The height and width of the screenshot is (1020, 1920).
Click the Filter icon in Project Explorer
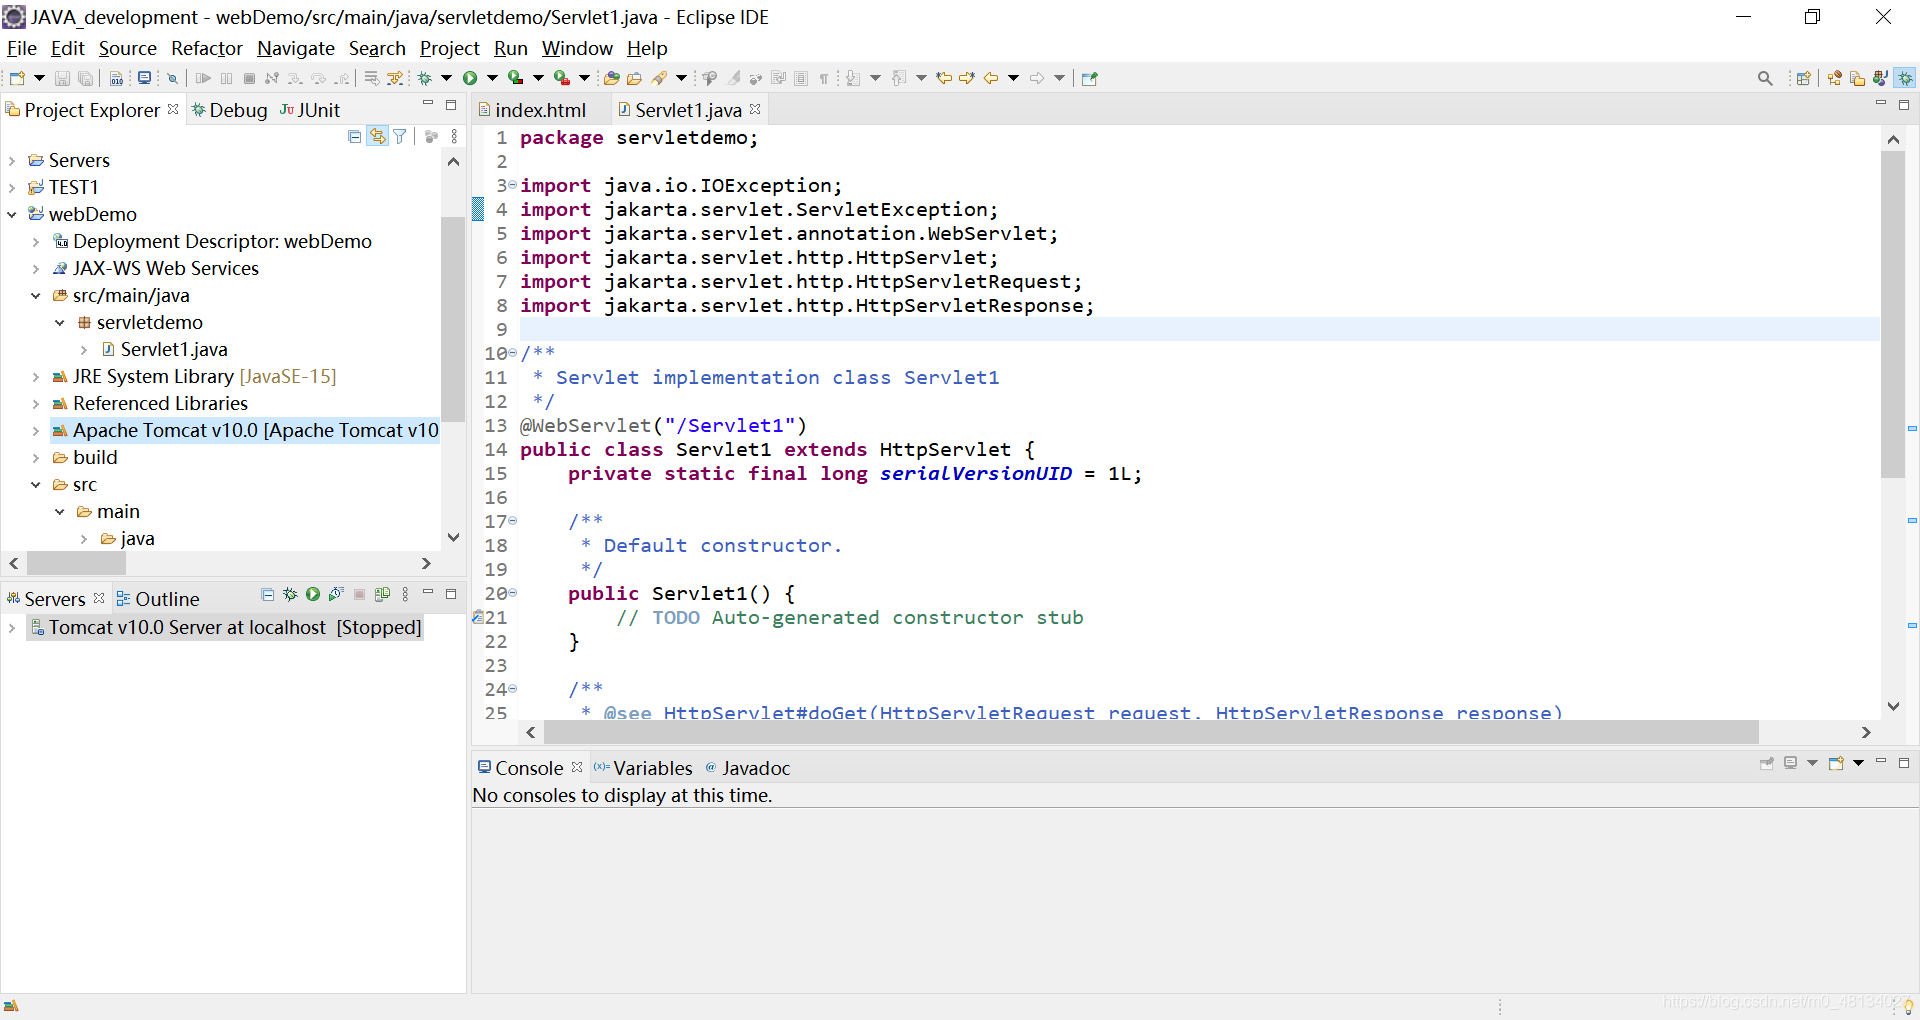tap(399, 136)
